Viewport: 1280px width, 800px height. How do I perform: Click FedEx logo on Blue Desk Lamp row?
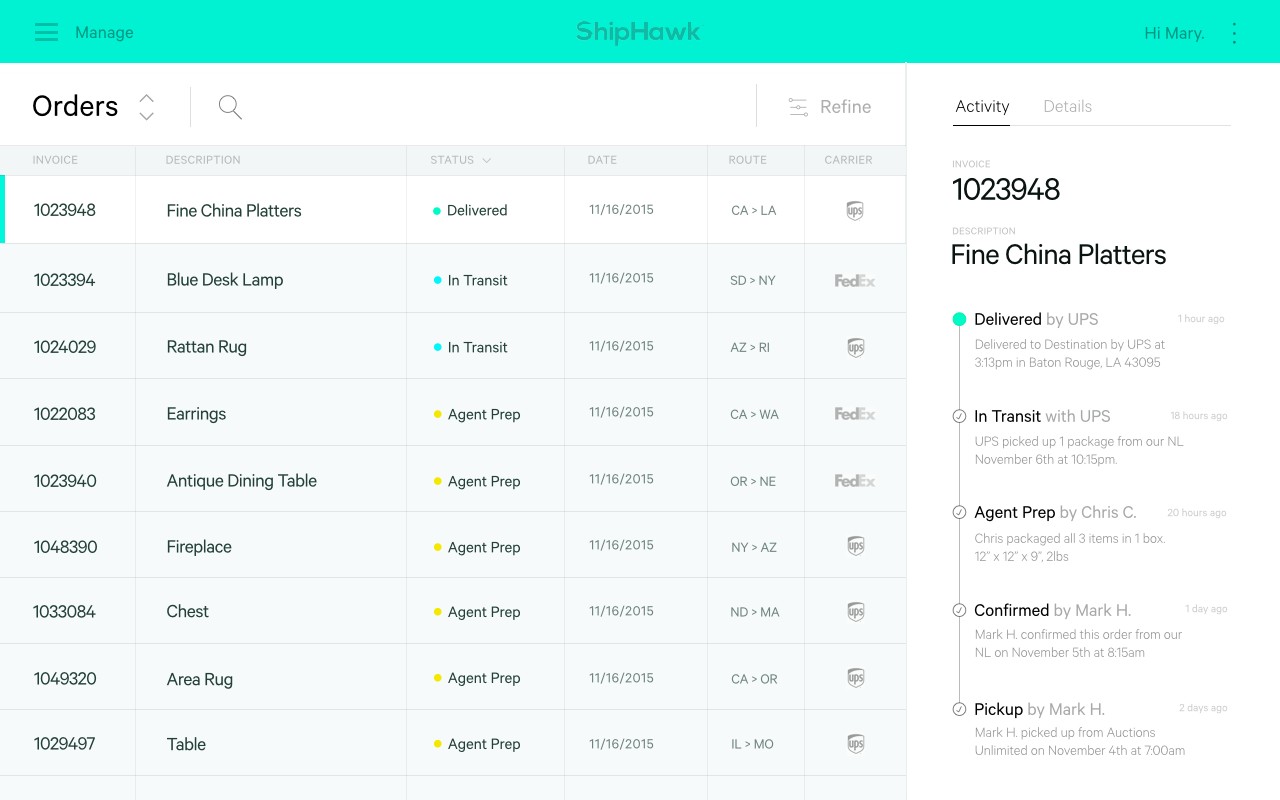pyautogui.click(x=855, y=281)
